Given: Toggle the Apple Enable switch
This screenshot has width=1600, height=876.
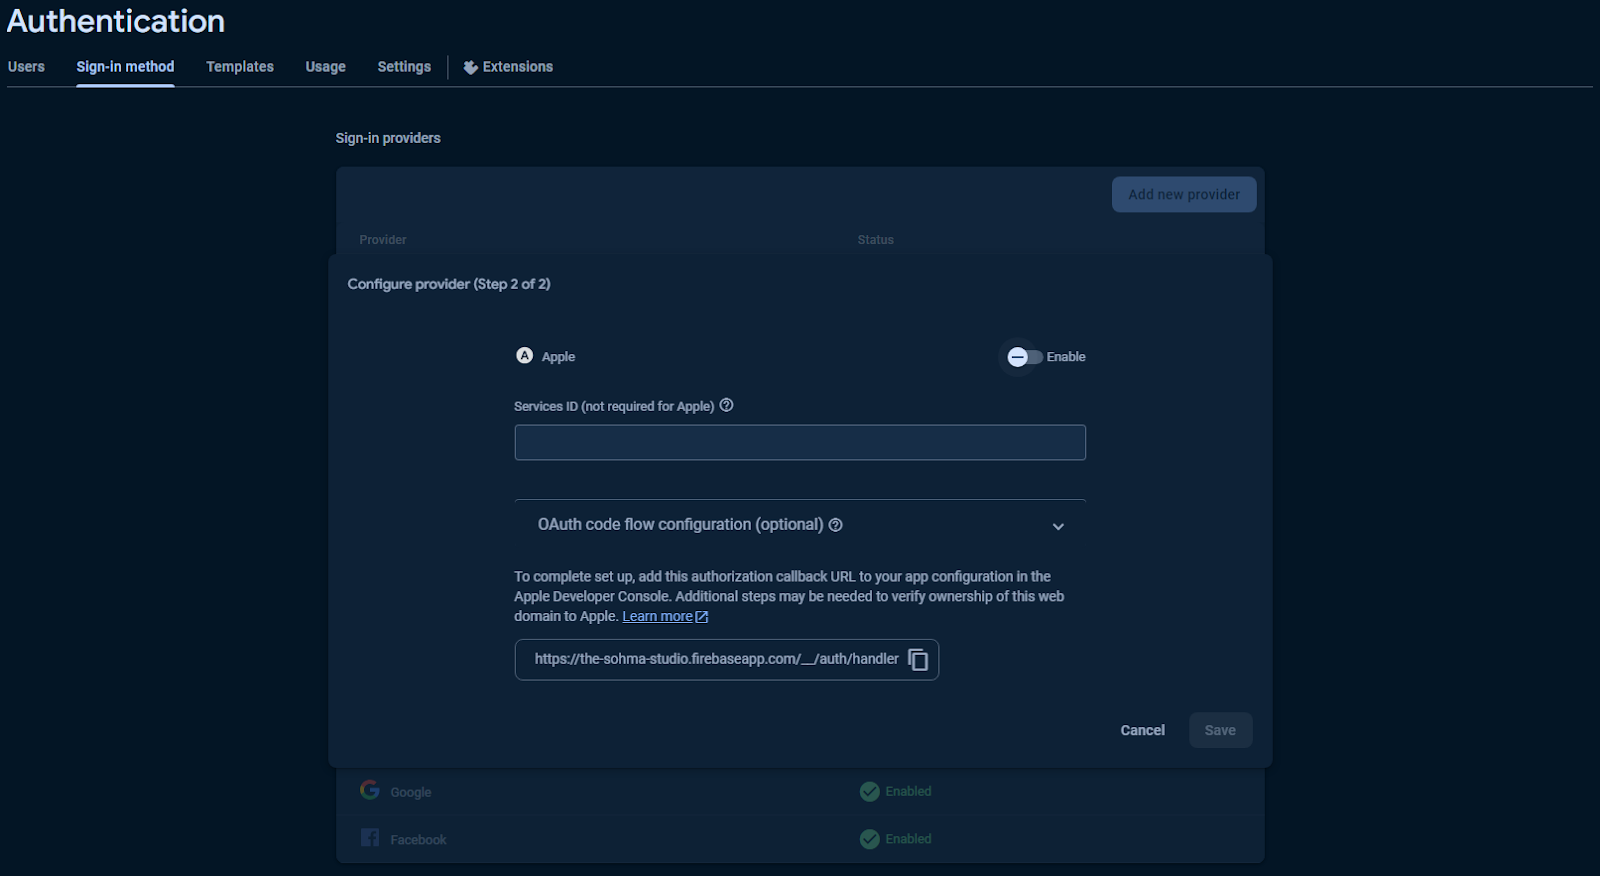Looking at the screenshot, I should [1024, 357].
